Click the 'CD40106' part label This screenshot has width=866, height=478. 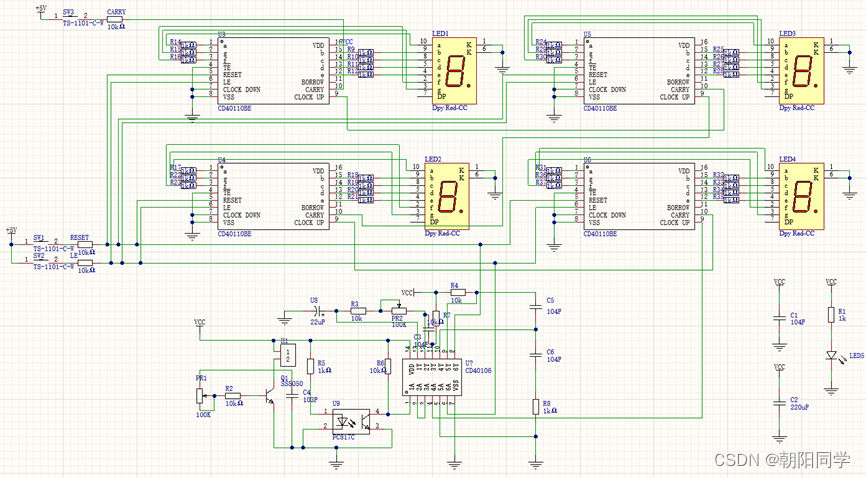click(478, 371)
